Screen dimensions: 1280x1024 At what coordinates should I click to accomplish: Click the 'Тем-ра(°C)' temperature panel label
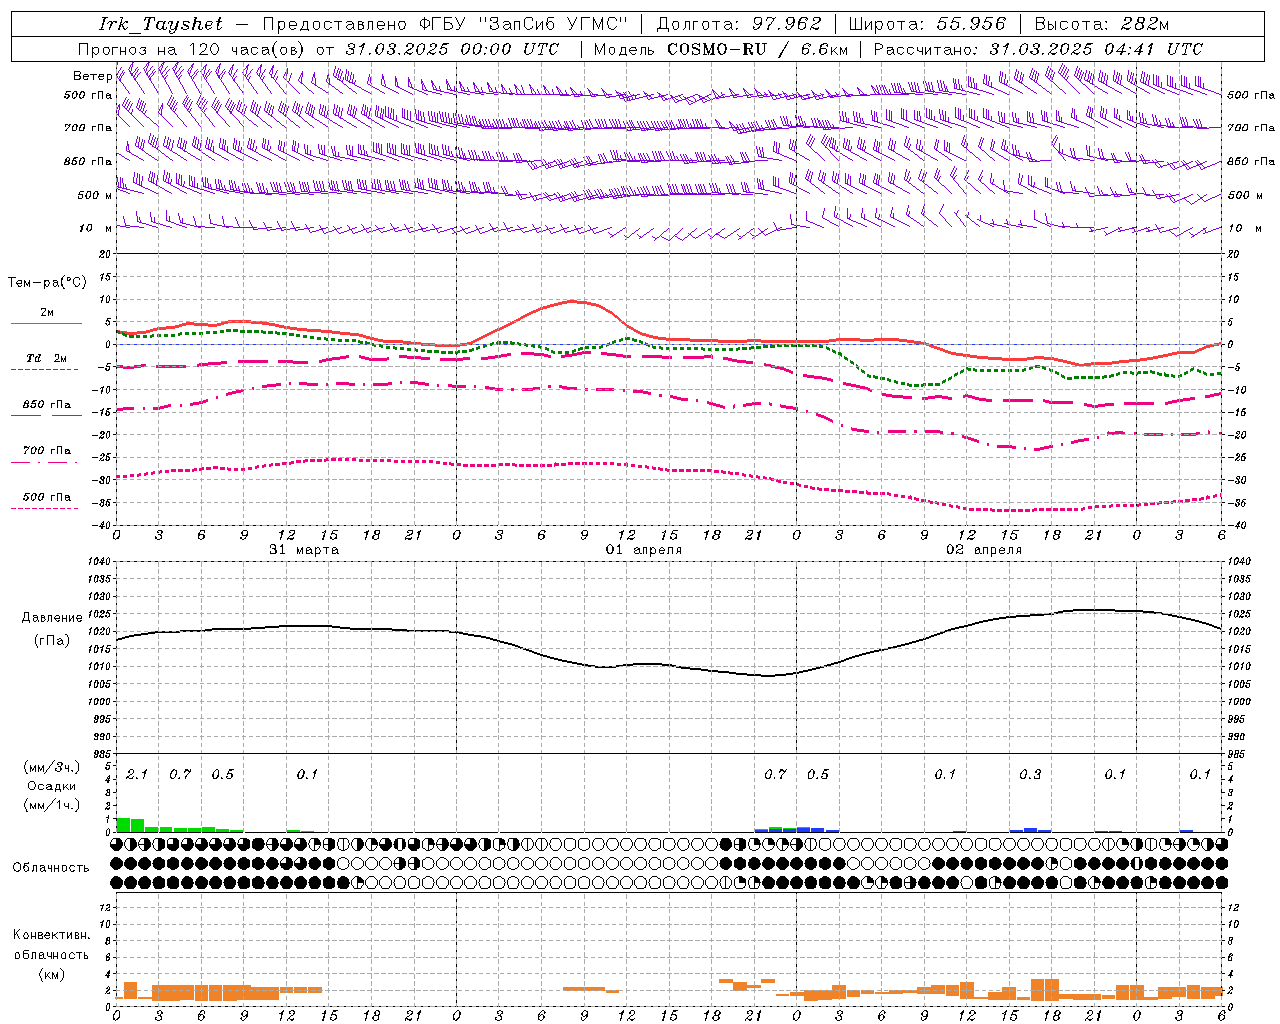[47, 283]
